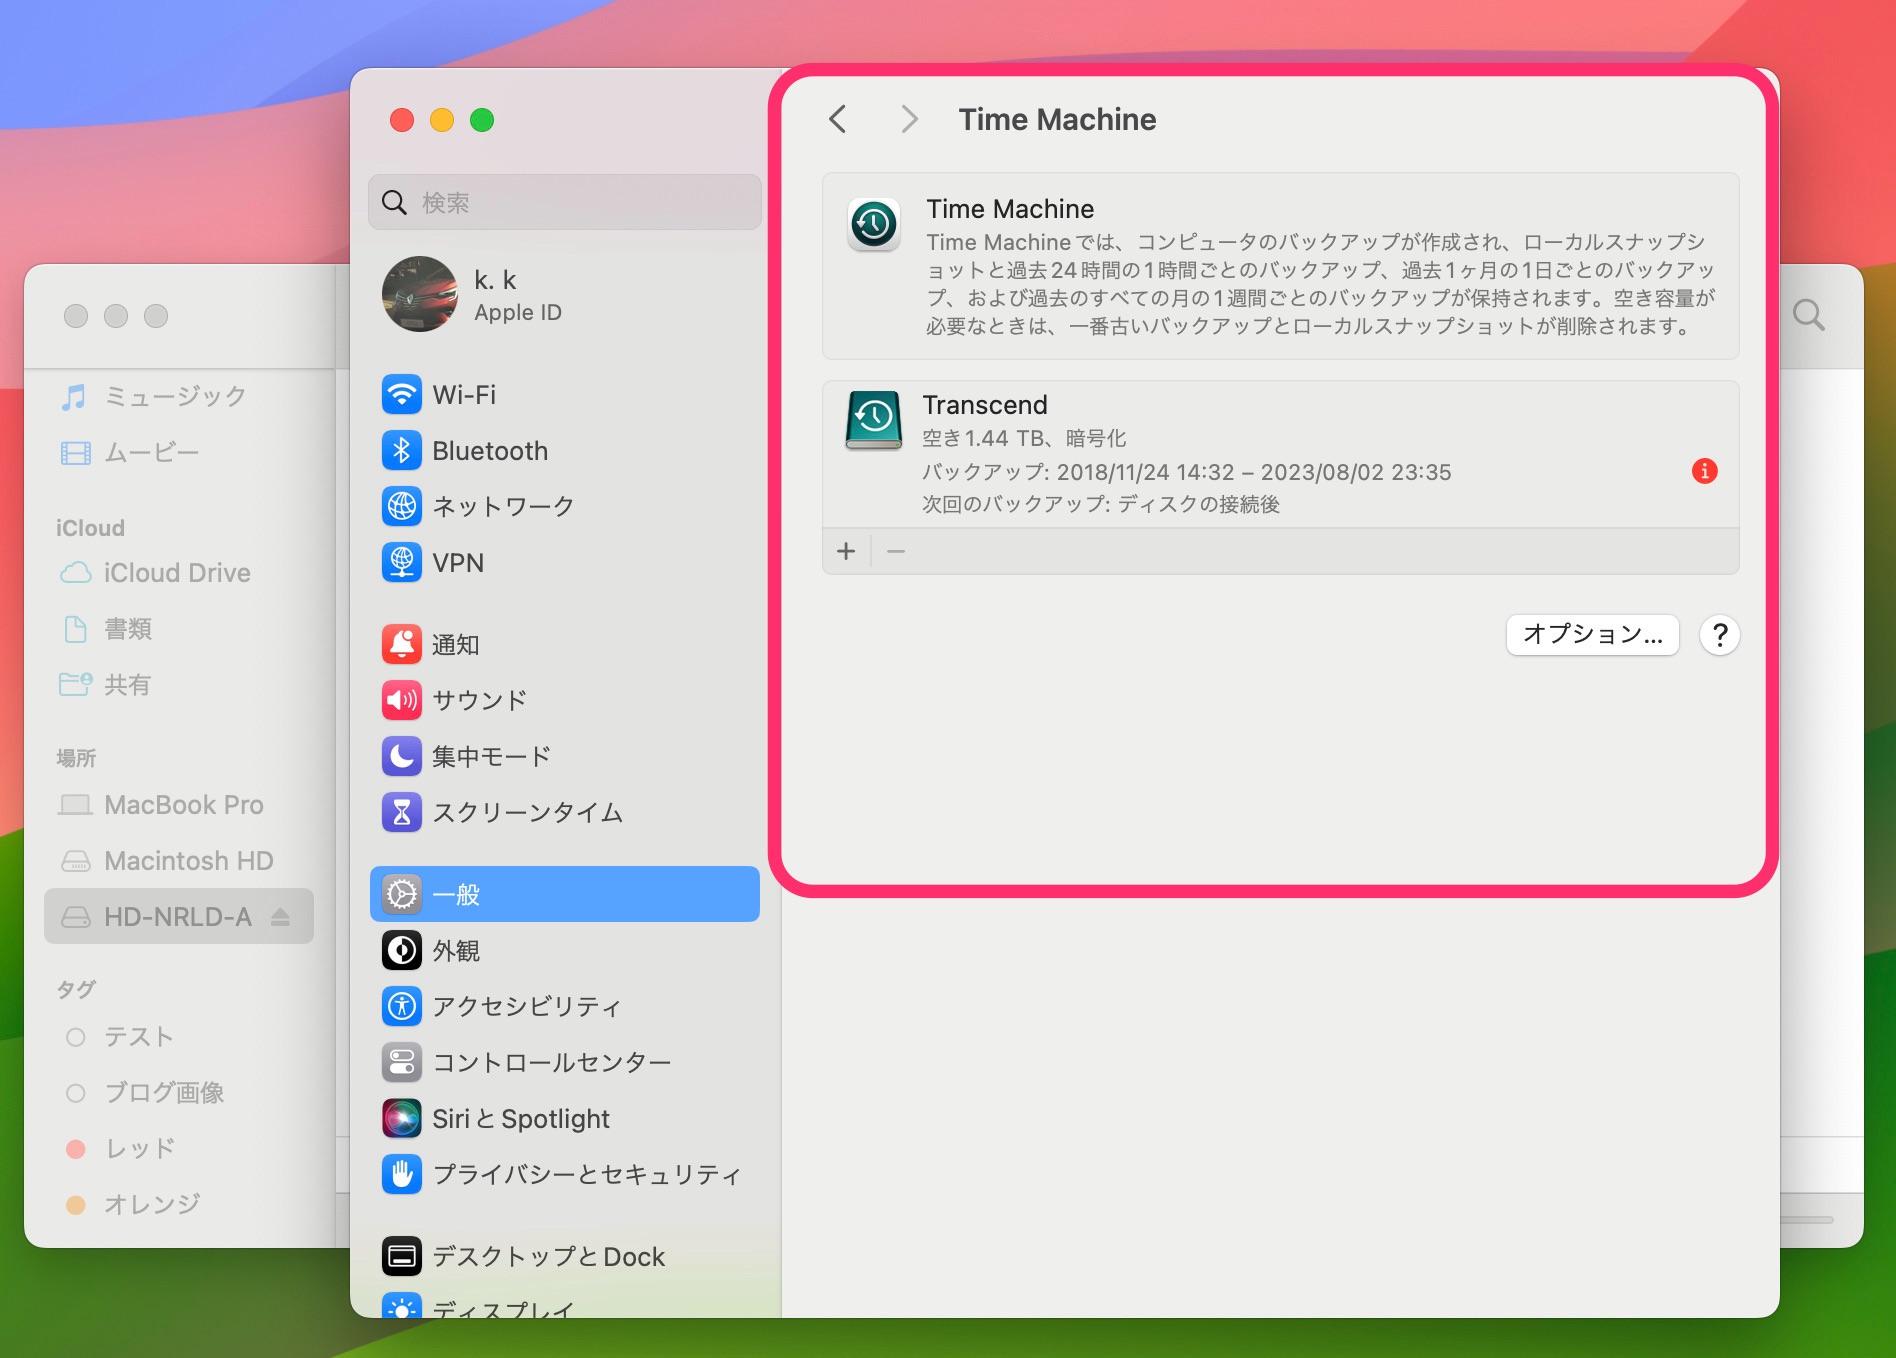Open アクセシビリティ settings
The height and width of the screenshot is (1358, 1896).
(x=564, y=1007)
